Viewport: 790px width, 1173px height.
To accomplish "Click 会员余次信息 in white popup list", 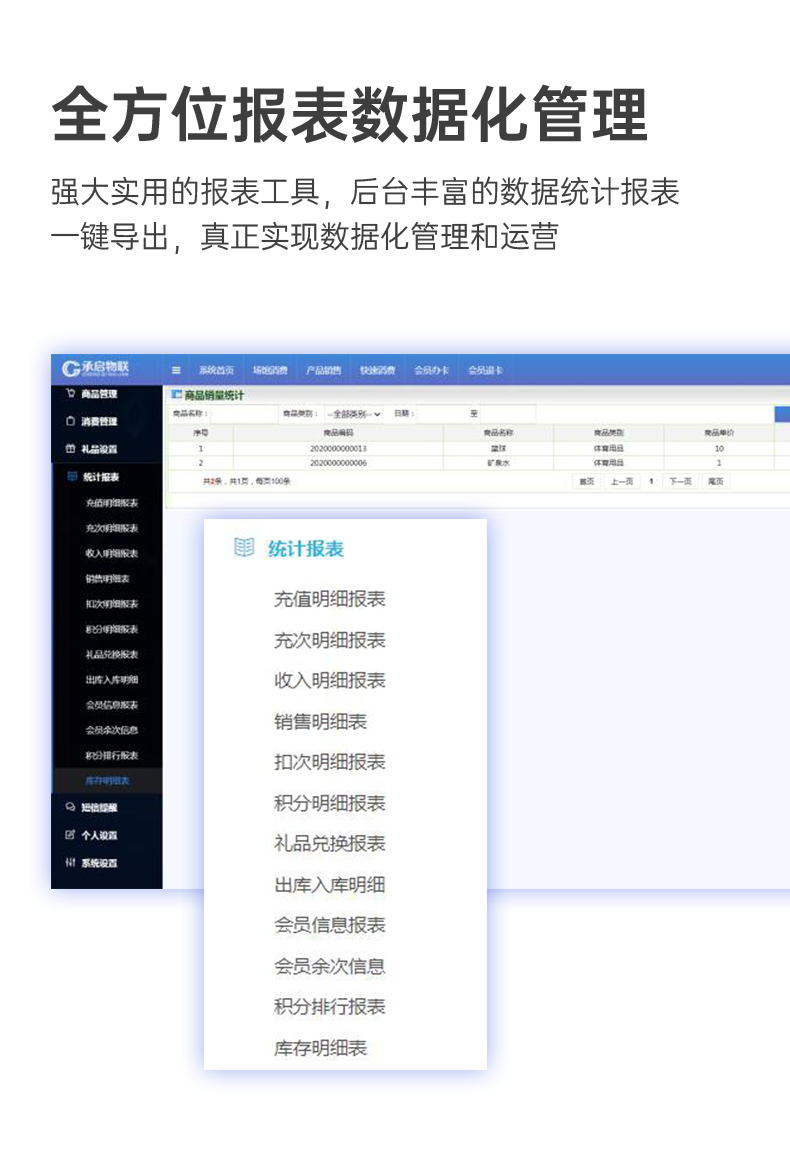I will point(329,967).
